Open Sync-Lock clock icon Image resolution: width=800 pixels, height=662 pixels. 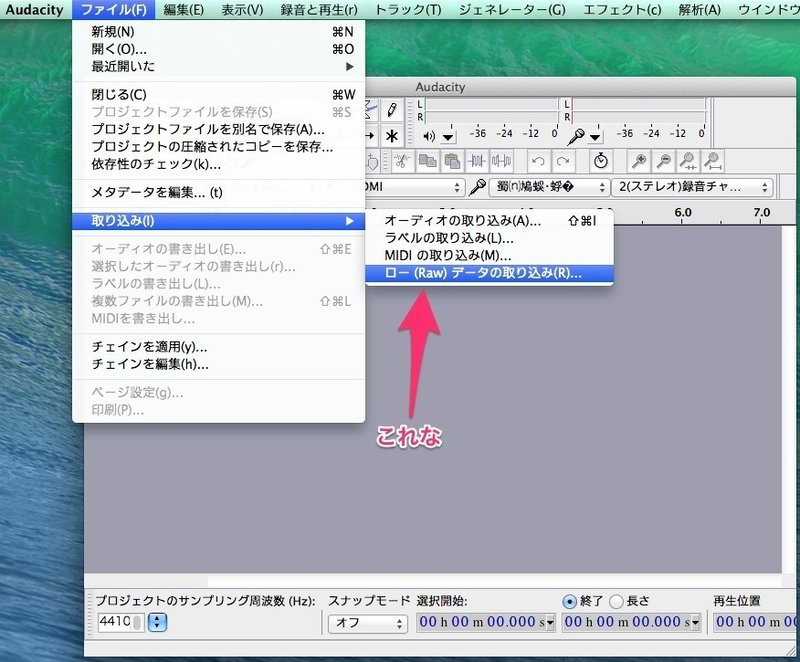(x=601, y=162)
